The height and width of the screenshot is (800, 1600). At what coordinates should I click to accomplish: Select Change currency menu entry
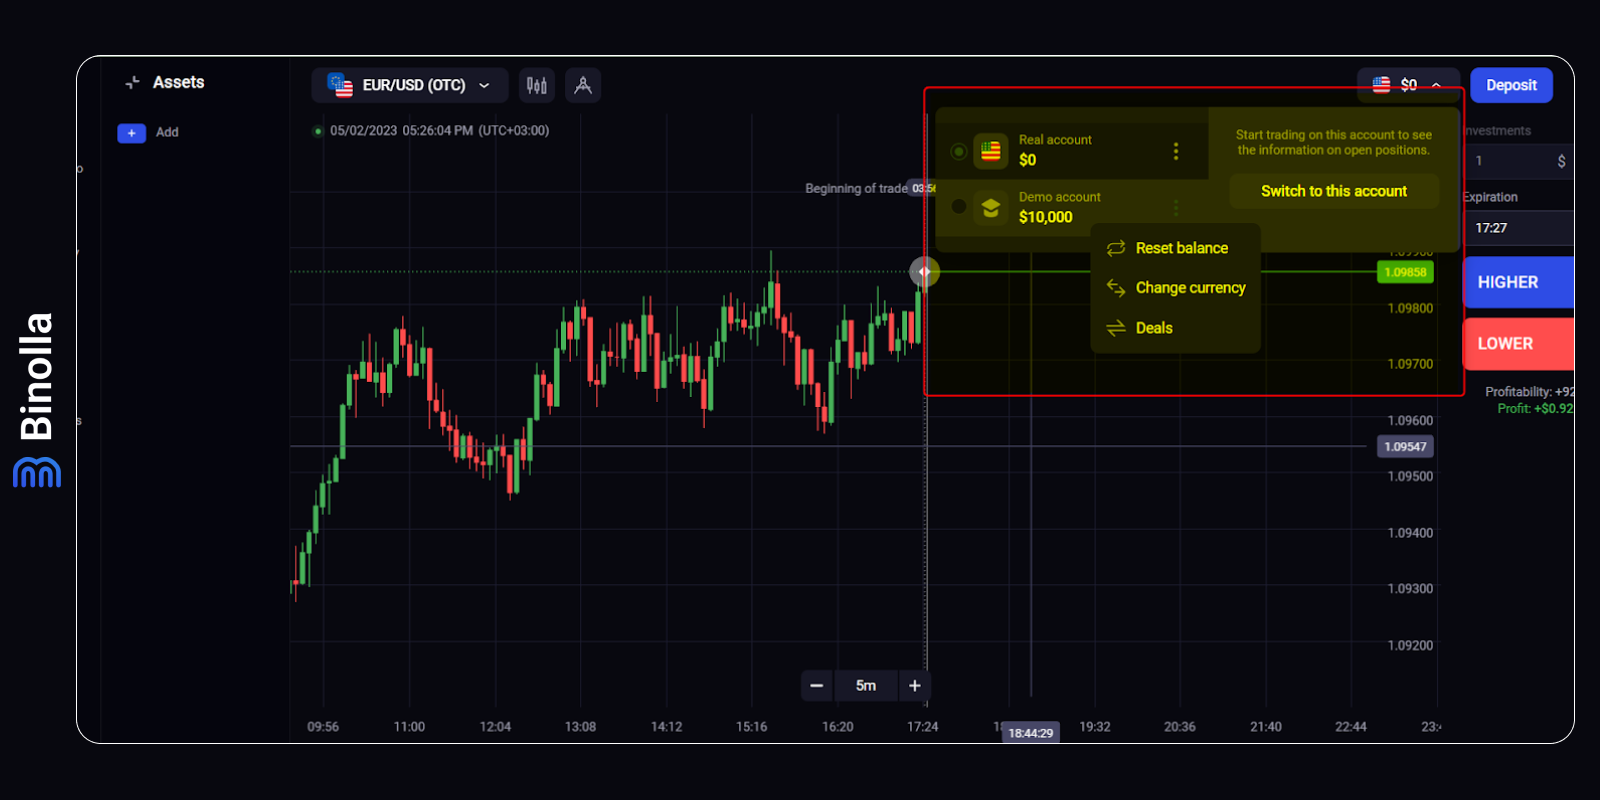click(x=1189, y=288)
